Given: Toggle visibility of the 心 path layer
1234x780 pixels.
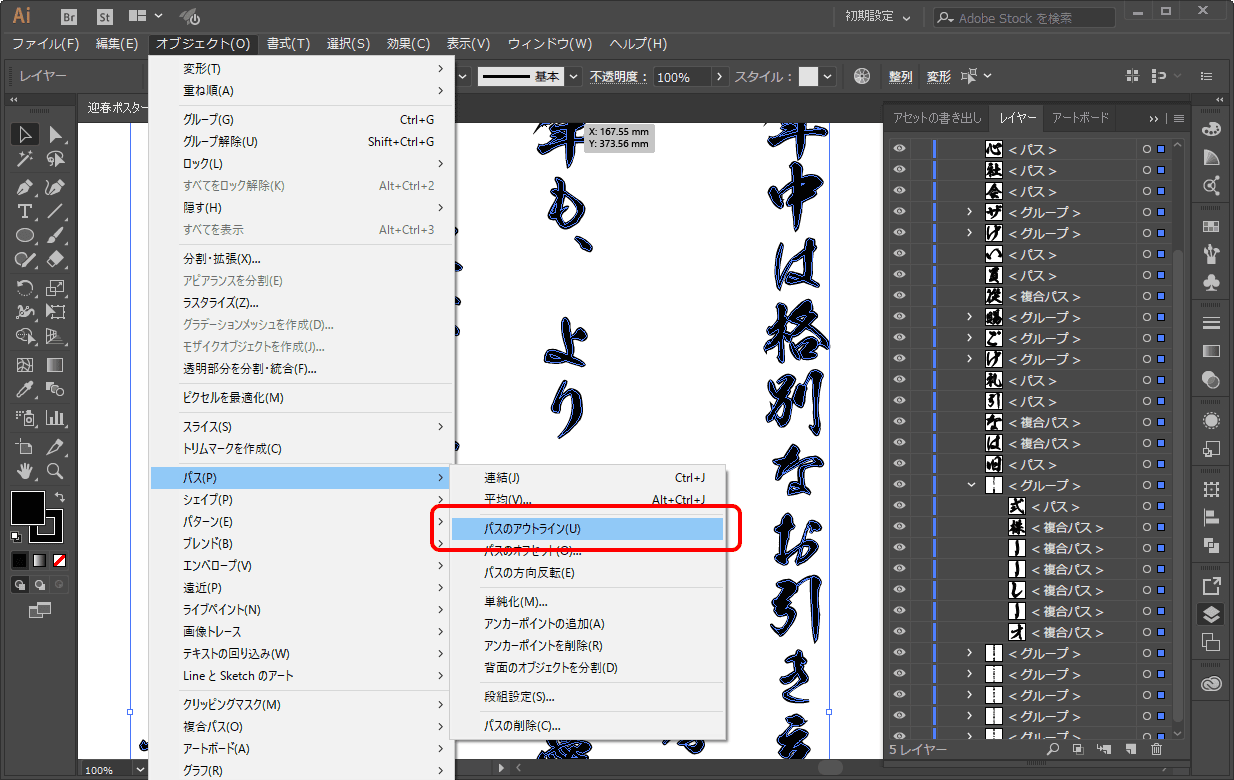Looking at the screenshot, I should coord(899,149).
